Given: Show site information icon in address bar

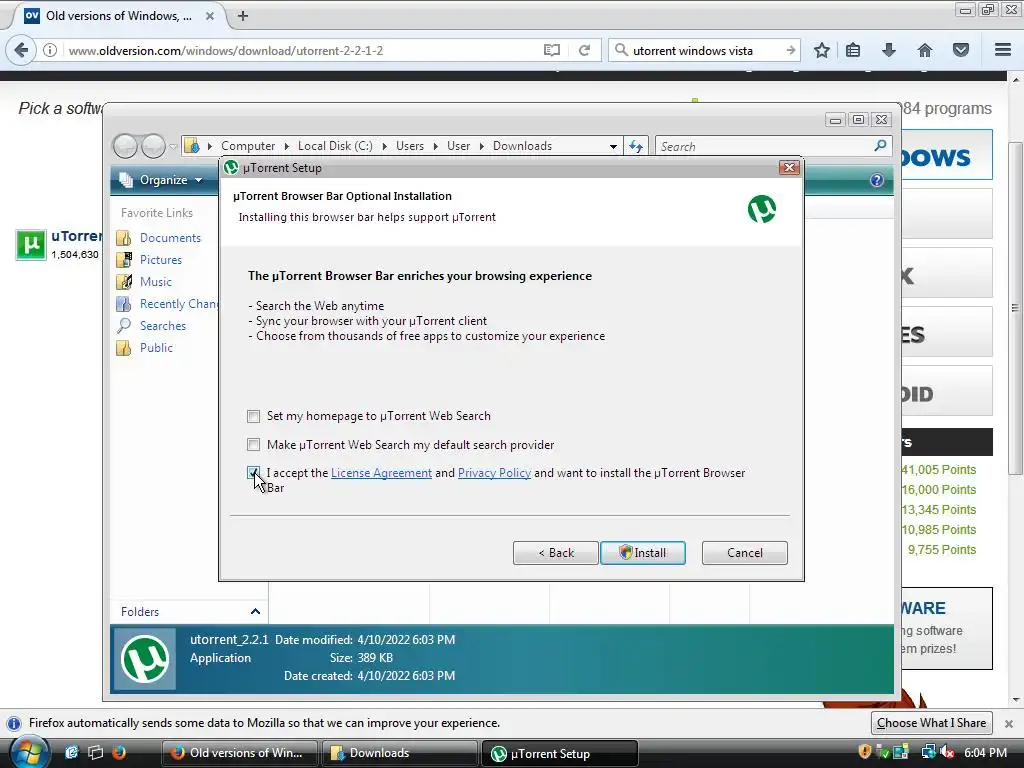Looking at the screenshot, I should [x=50, y=50].
